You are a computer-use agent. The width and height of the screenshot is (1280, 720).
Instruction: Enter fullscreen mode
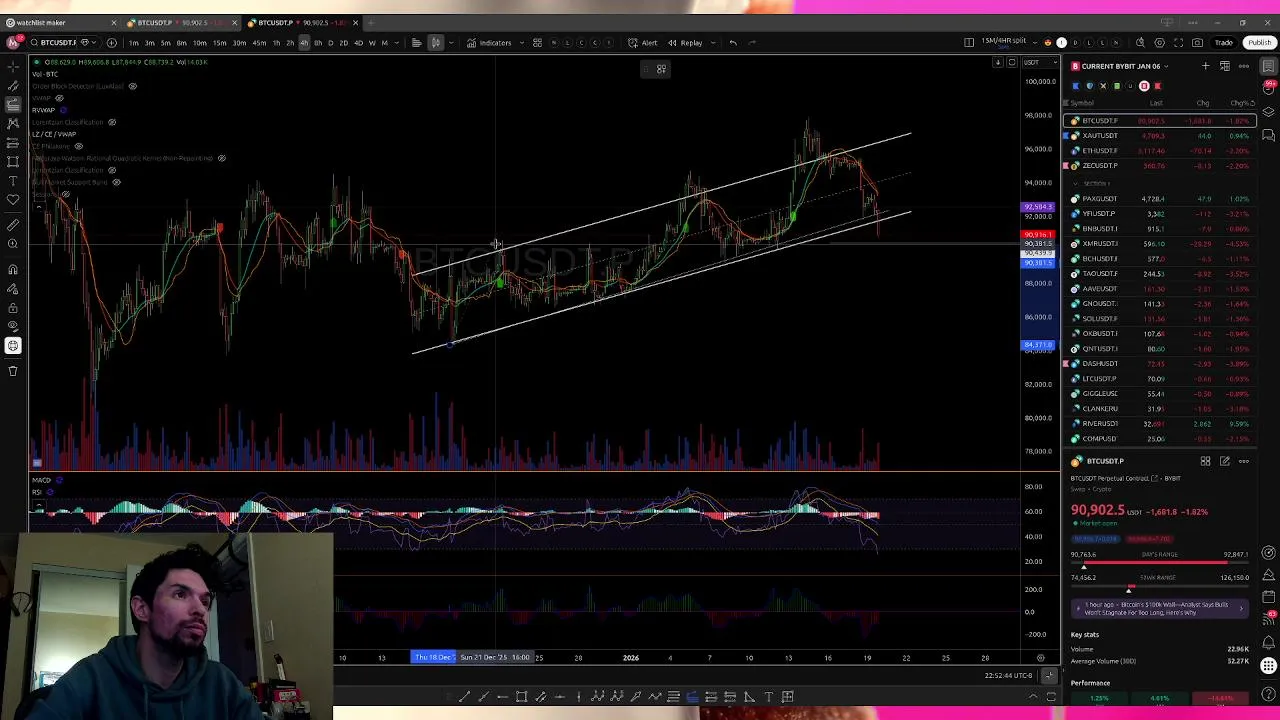click(x=1178, y=43)
